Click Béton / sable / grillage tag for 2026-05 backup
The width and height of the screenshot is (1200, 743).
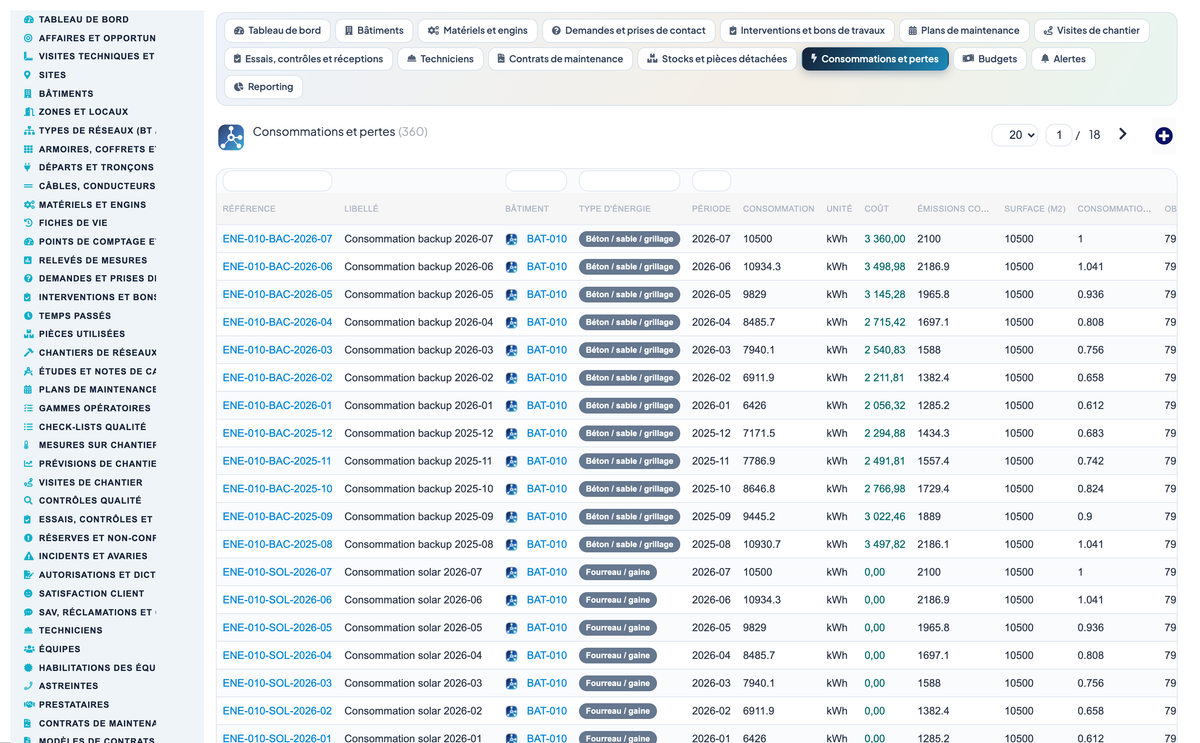pos(629,295)
